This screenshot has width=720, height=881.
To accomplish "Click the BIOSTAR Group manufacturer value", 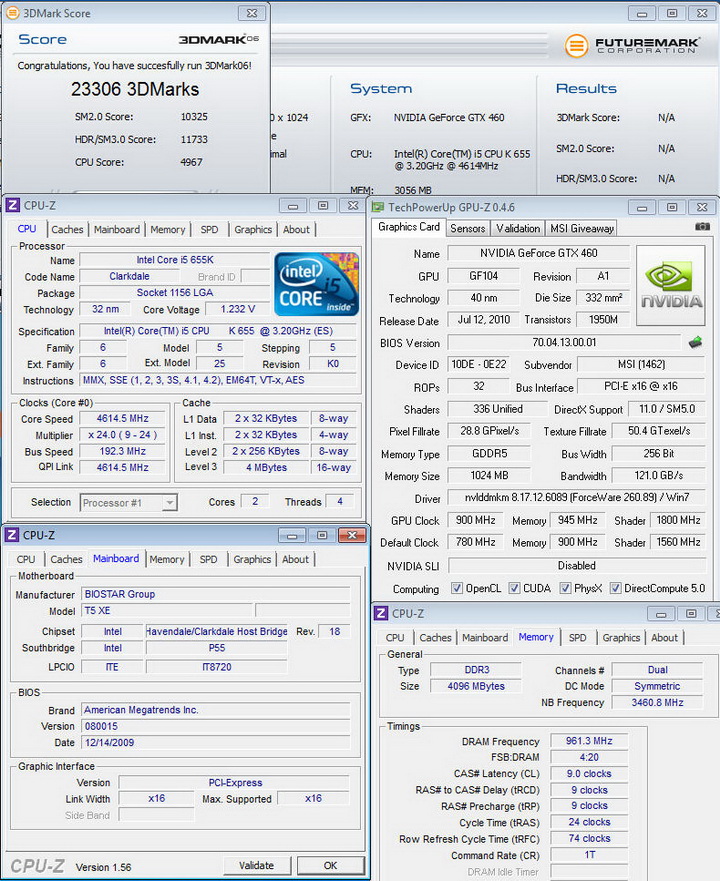I will [216, 594].
